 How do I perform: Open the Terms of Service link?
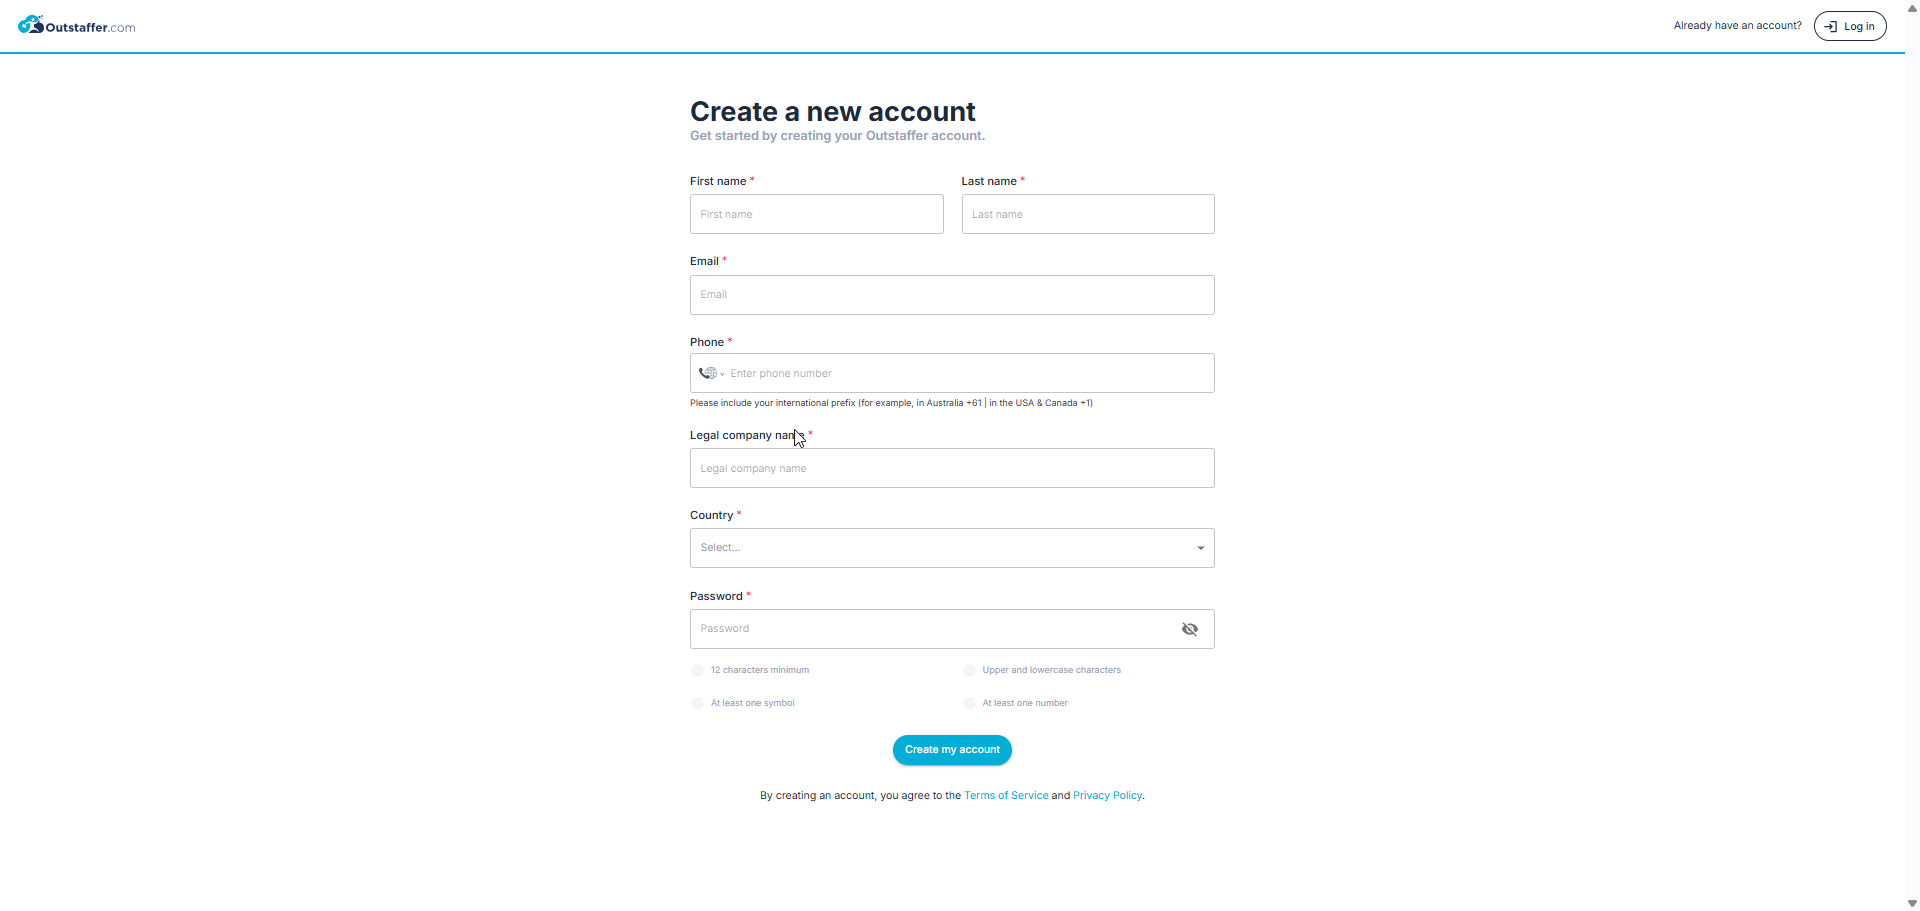pyautogui.click(x=1006, y=796)
